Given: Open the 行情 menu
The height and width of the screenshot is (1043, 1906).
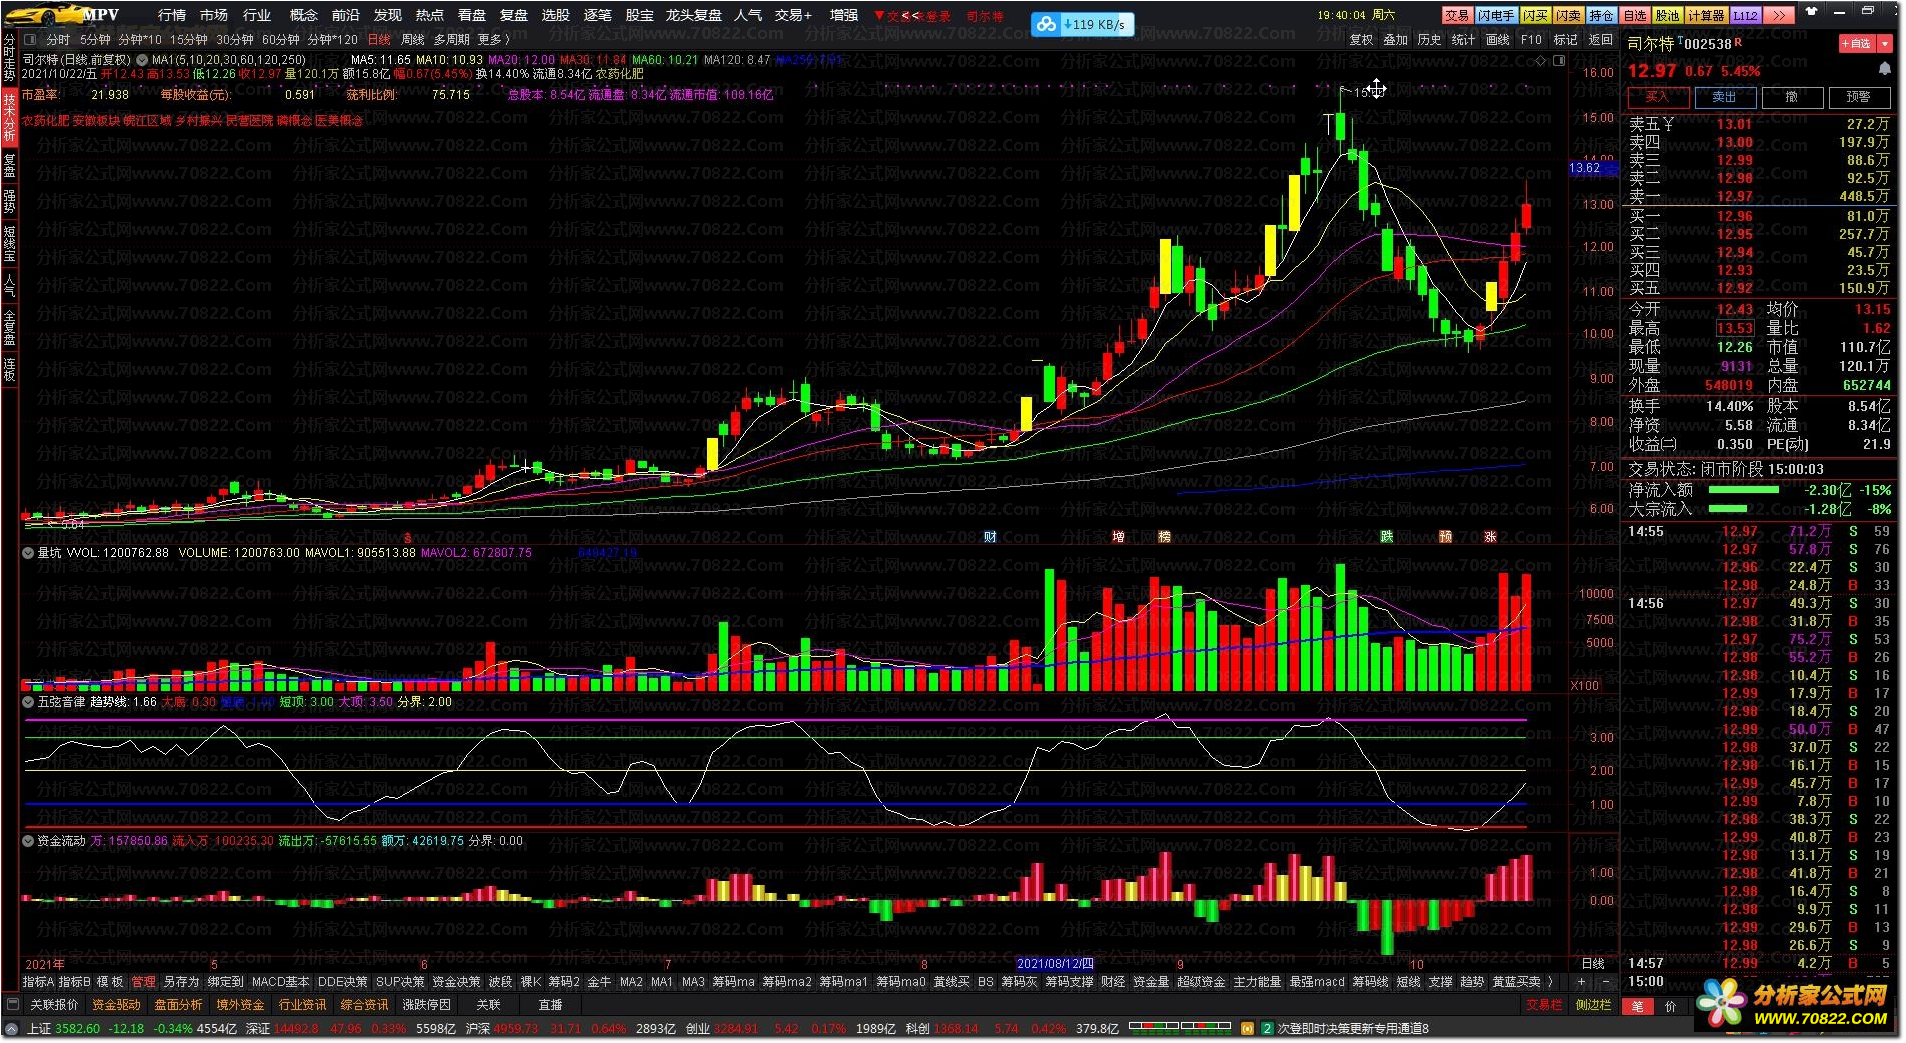Looking at the screenshot, I should coord(172,15).
